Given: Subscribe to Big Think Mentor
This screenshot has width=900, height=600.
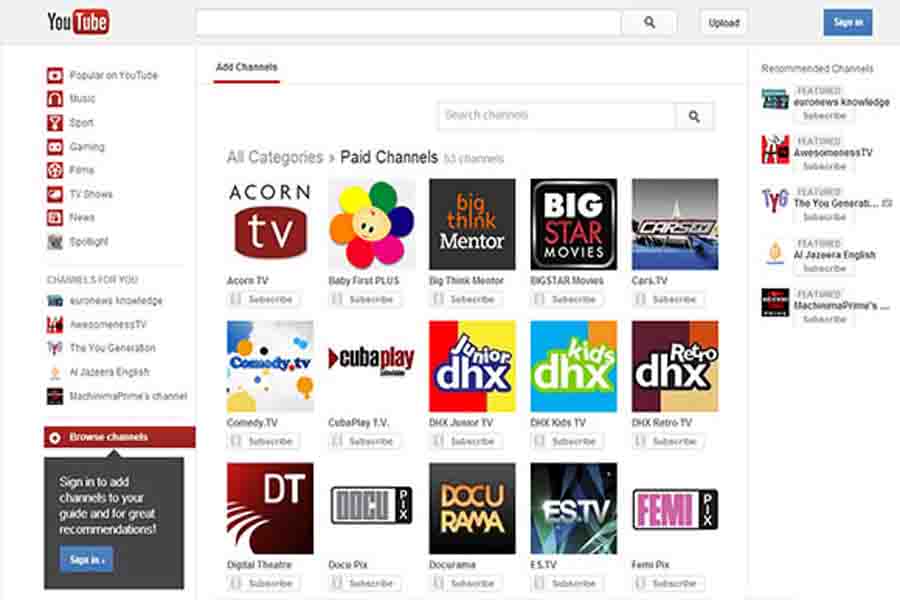Looking at the screenshot, I should click(465, 300).
